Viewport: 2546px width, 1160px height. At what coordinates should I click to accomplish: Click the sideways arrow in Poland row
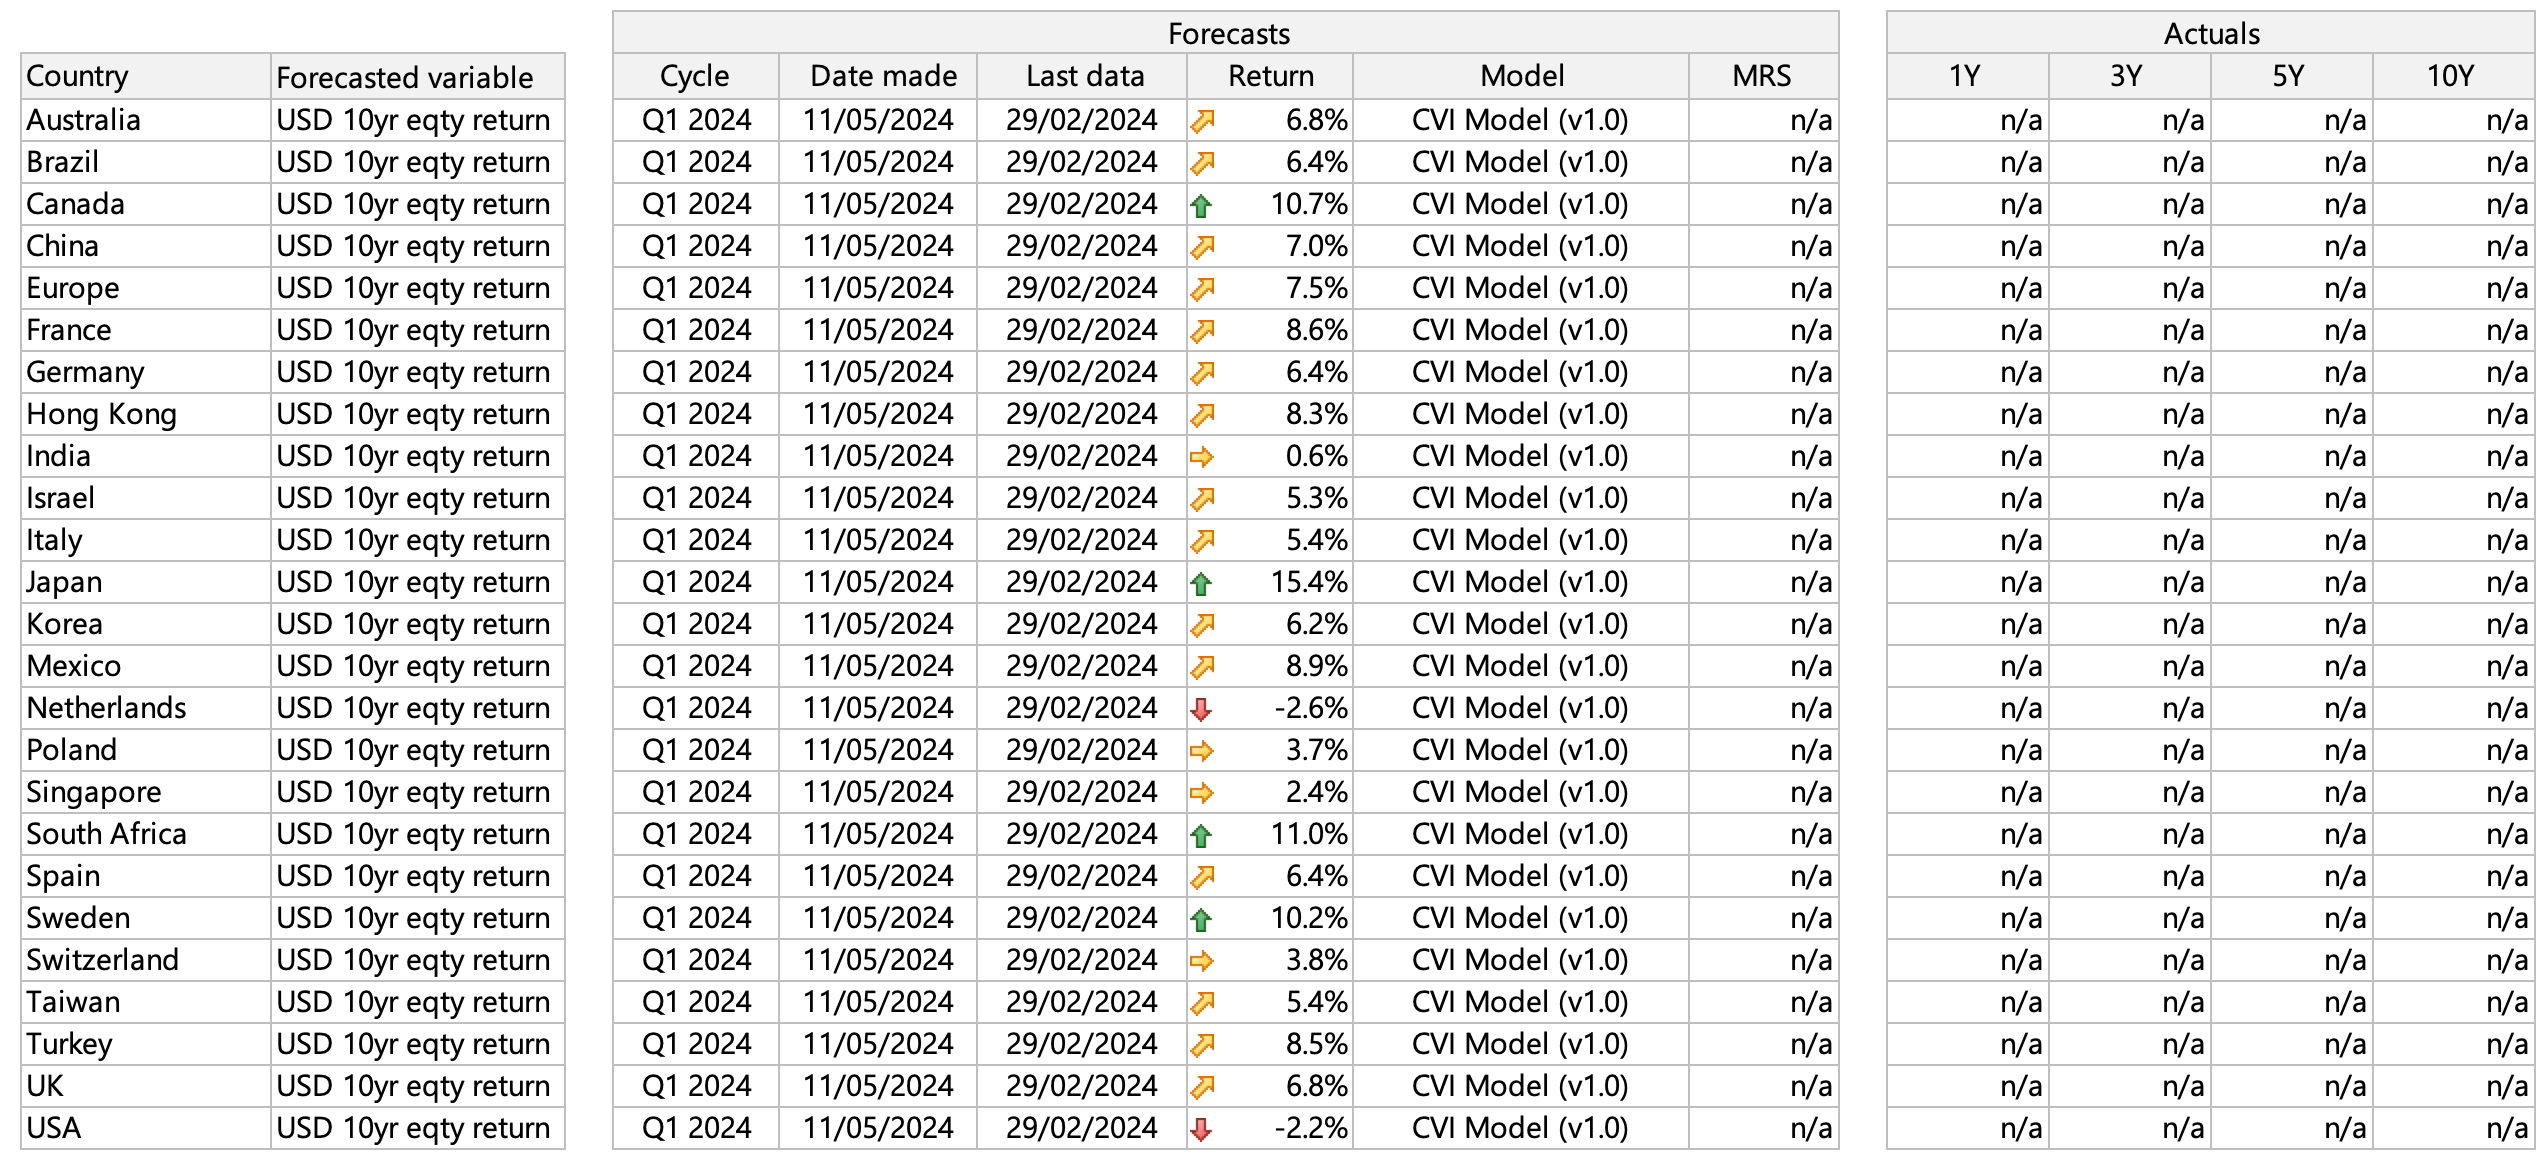tap(1201, 751)
